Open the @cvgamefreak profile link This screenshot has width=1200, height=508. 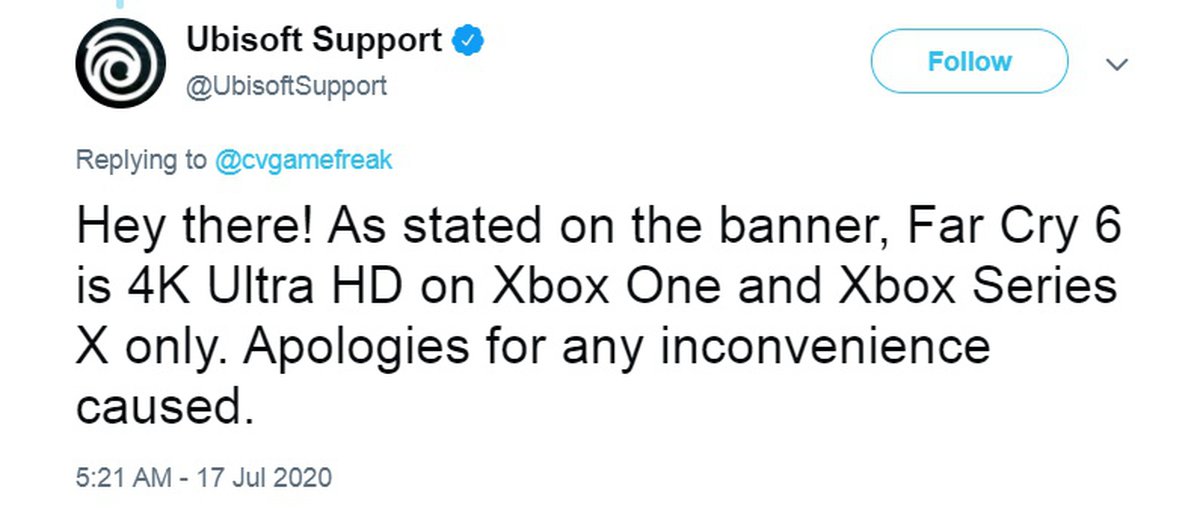[x=306, y=161]
